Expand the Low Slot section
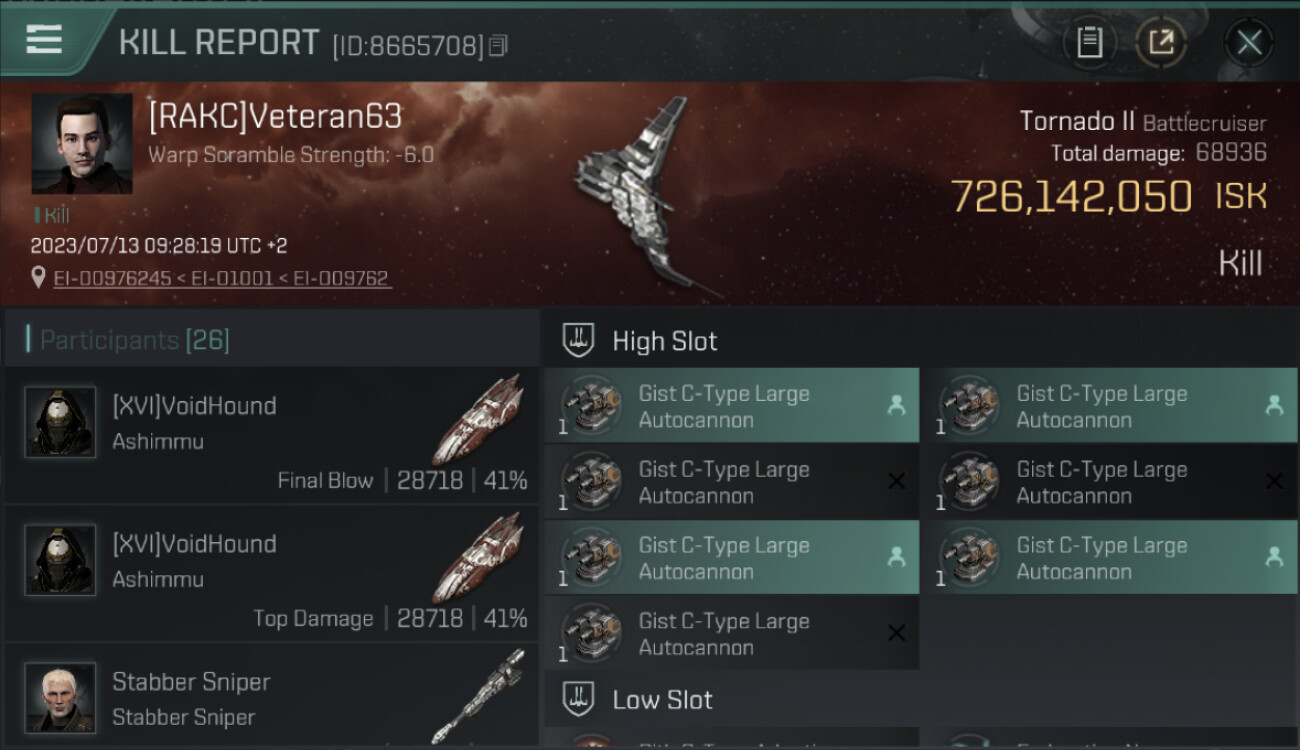1300x750 pixels. 662,699
